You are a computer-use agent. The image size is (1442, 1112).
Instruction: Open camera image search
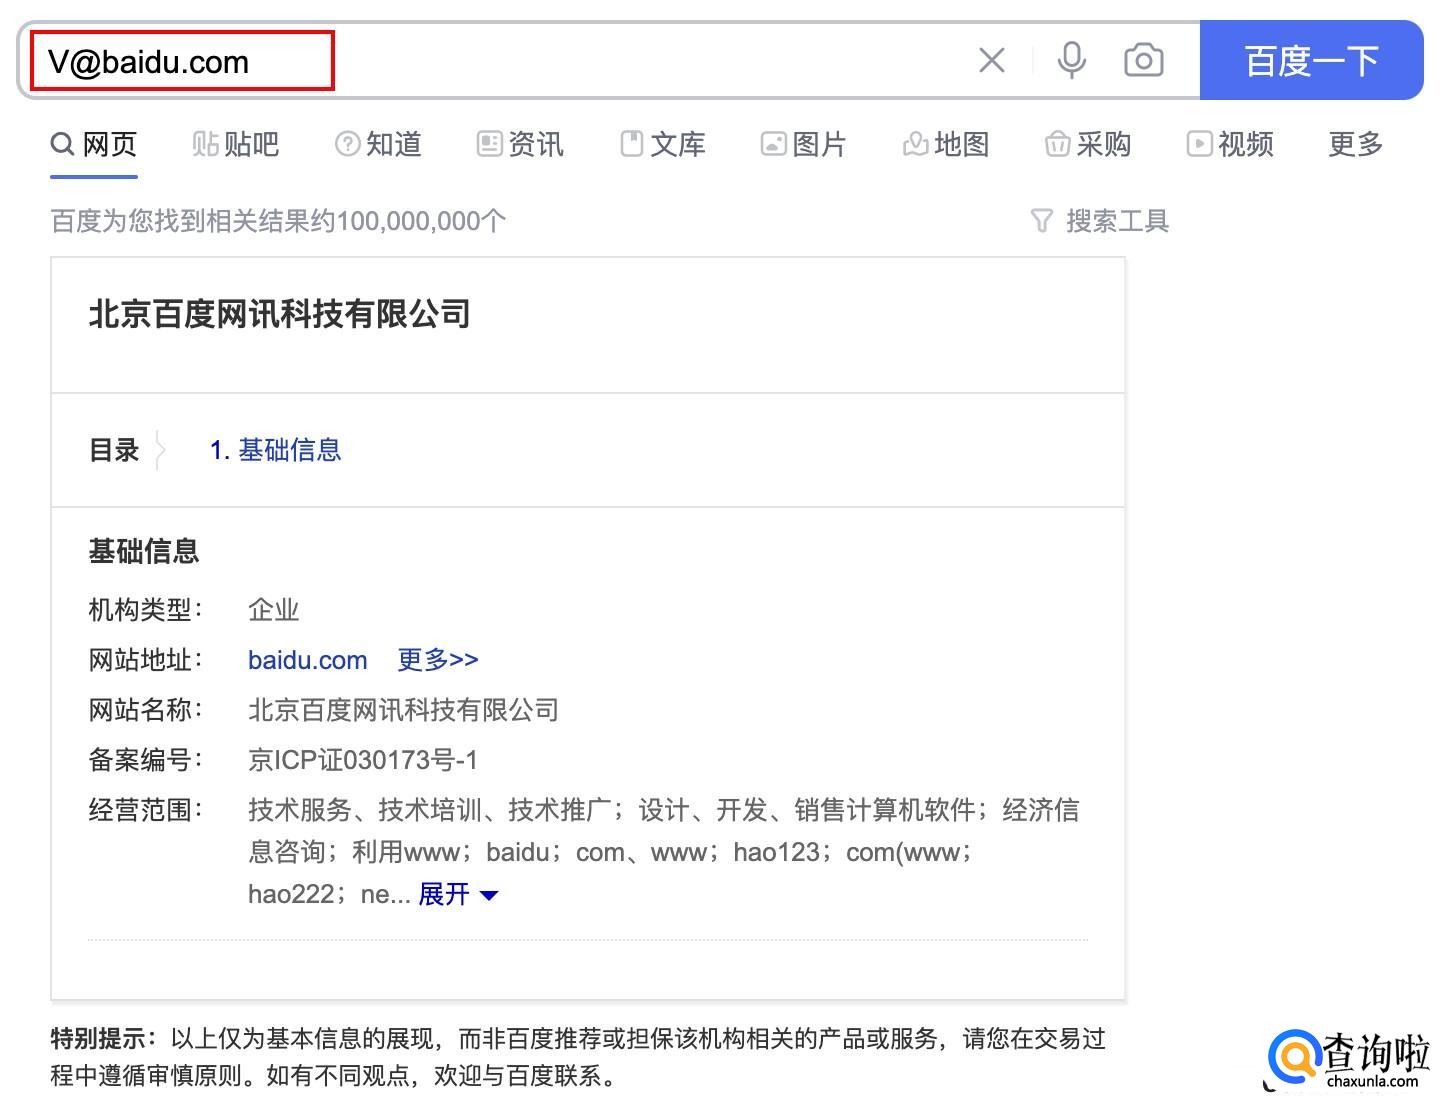tap(1144, 60)
